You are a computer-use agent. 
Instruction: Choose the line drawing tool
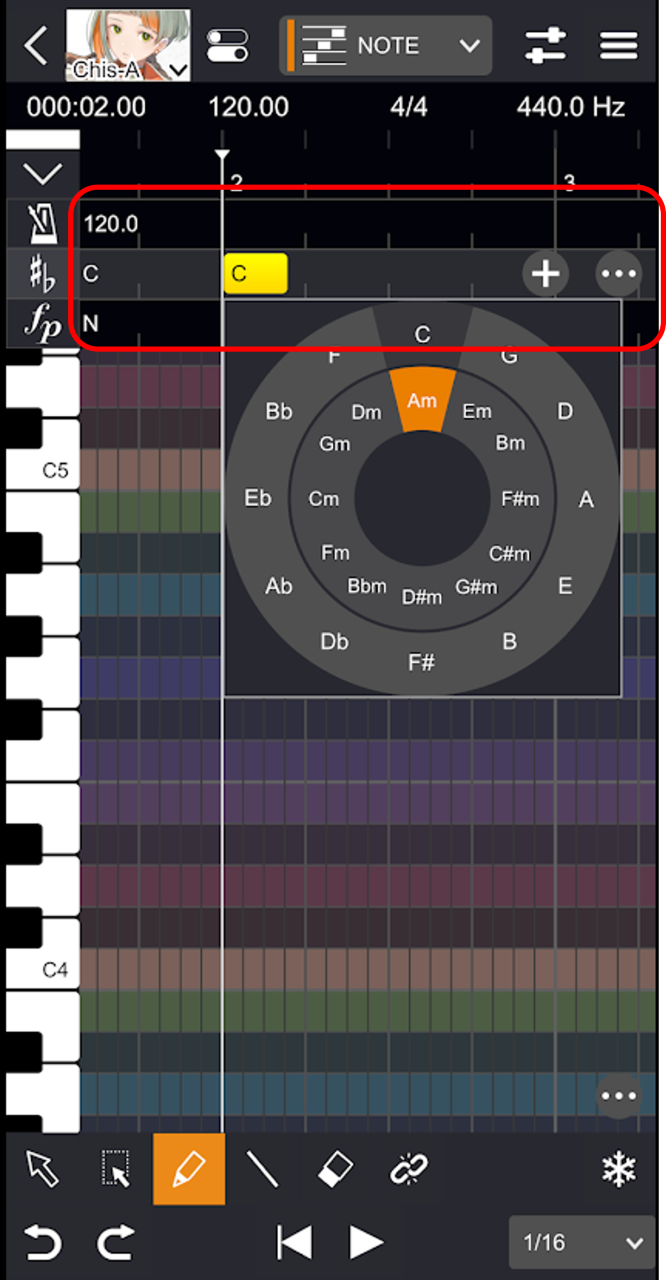click(x=262, y=1168)
